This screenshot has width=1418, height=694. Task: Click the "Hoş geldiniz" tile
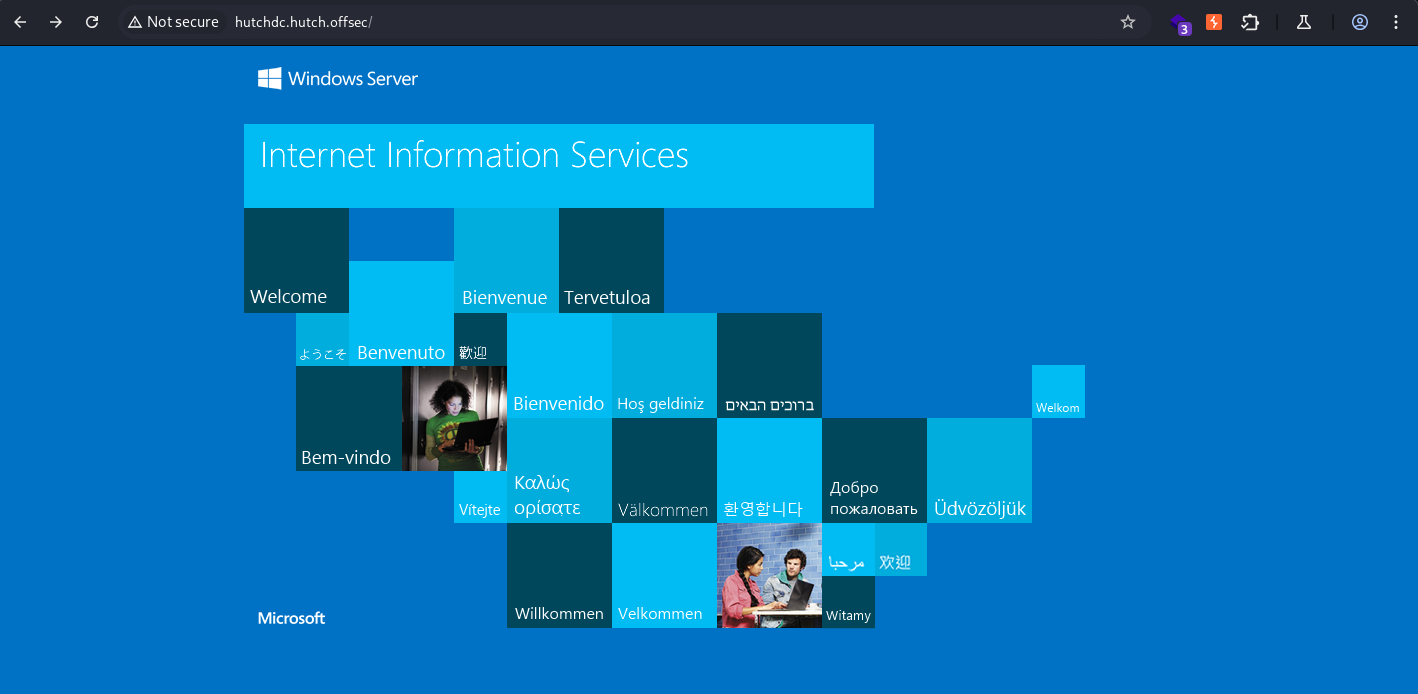click(664, 365)
